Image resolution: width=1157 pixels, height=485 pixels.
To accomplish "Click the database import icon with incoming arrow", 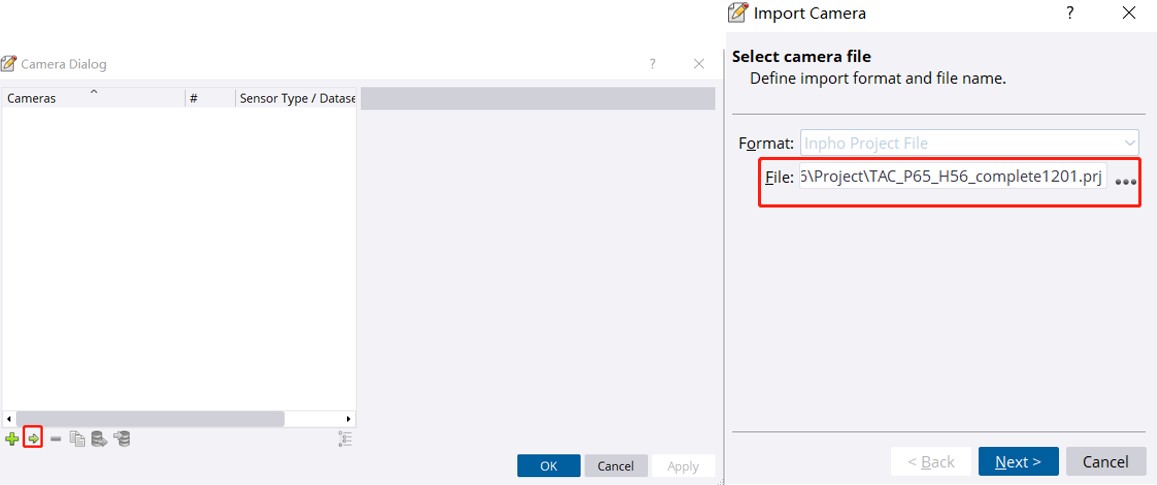I will click(x=122, y=439).
